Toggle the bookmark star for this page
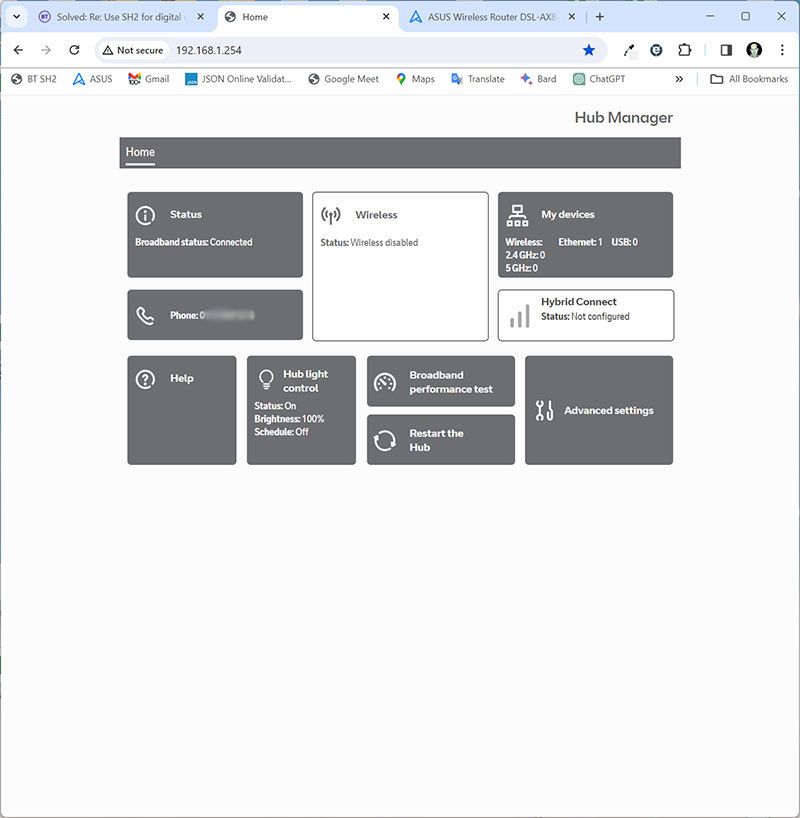800x818 pixels. [x=589, y=50]
